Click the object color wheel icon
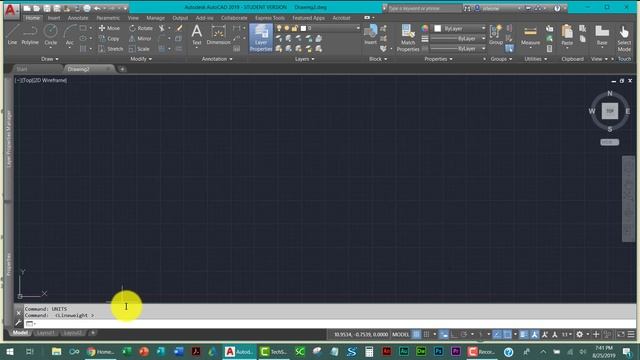 425,28
